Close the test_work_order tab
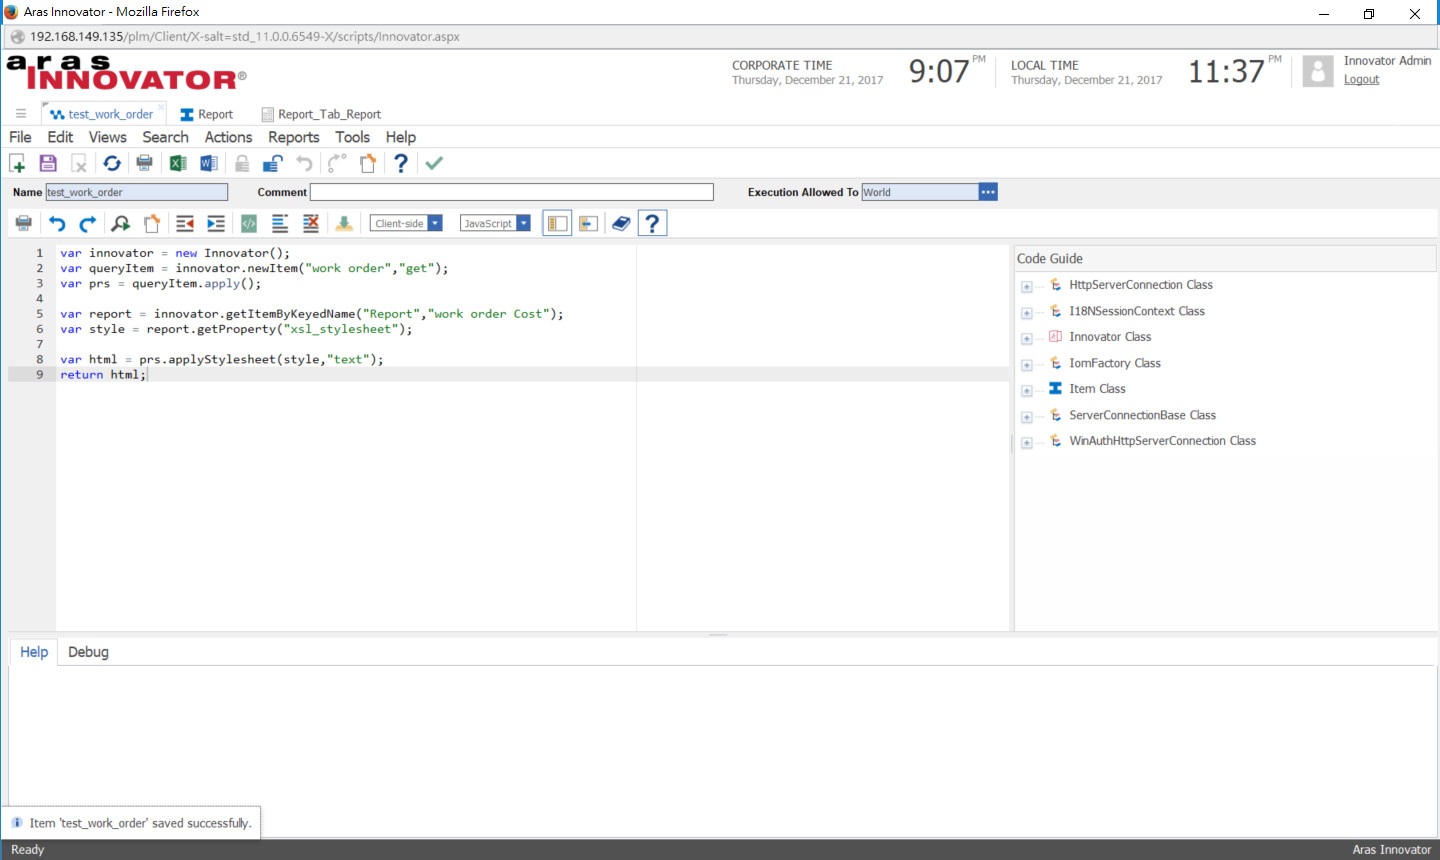The height and width of the screenshot is (860, 1440). (x=161, y=106)
